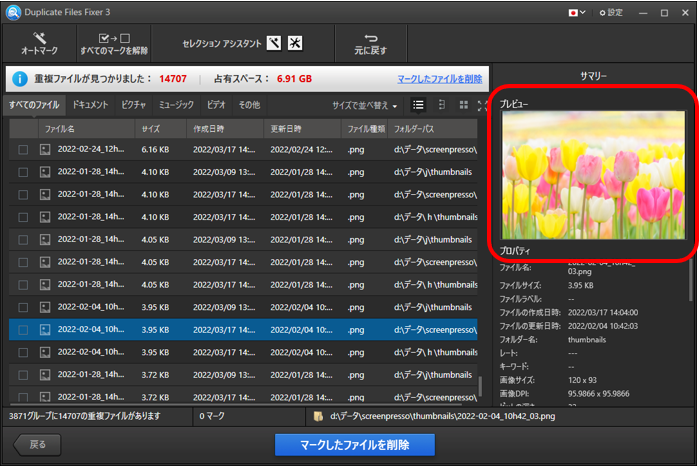The height and width of the screenshot is (467, 699).
Task: Check box for 4.10 KB row dated 2022/03/09
Action: point(23,172)
